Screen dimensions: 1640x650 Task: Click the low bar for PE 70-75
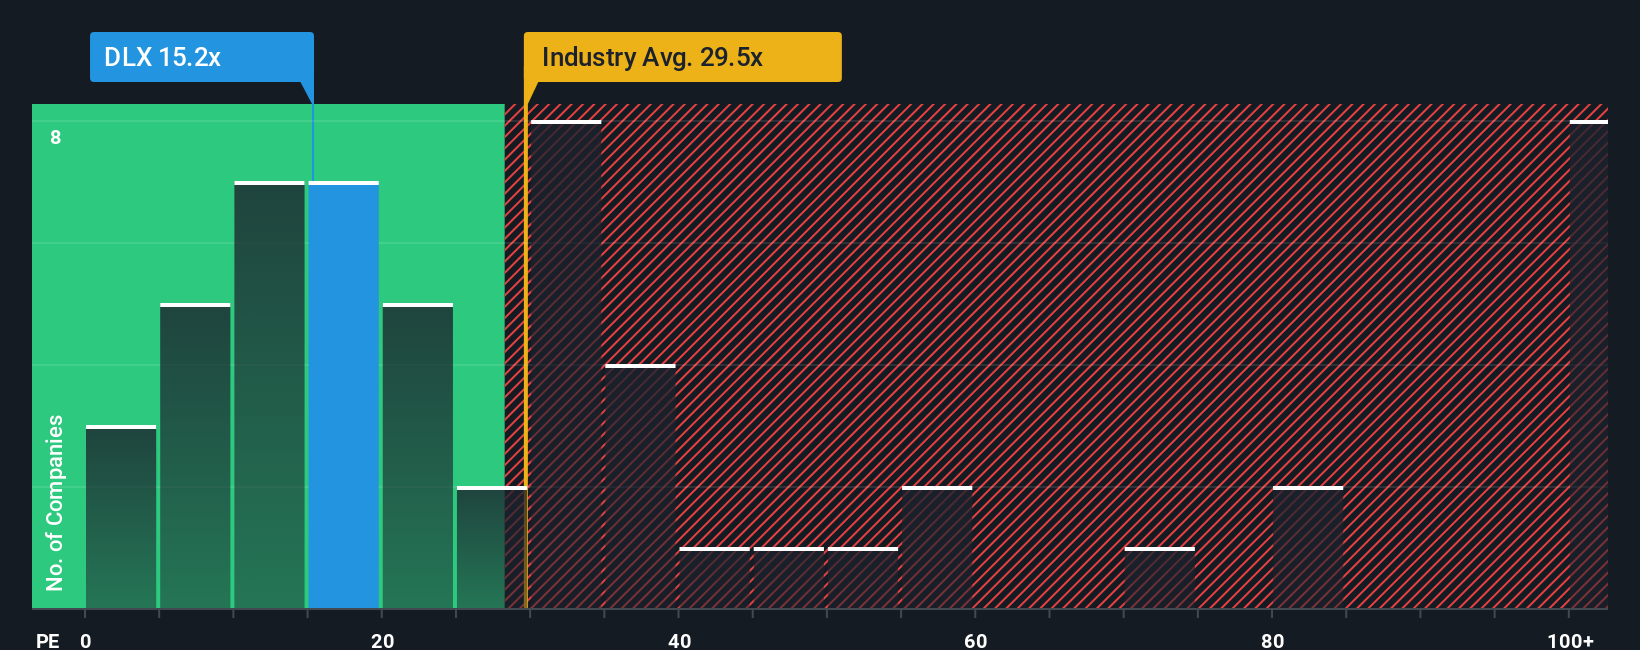click(1160, 578)
